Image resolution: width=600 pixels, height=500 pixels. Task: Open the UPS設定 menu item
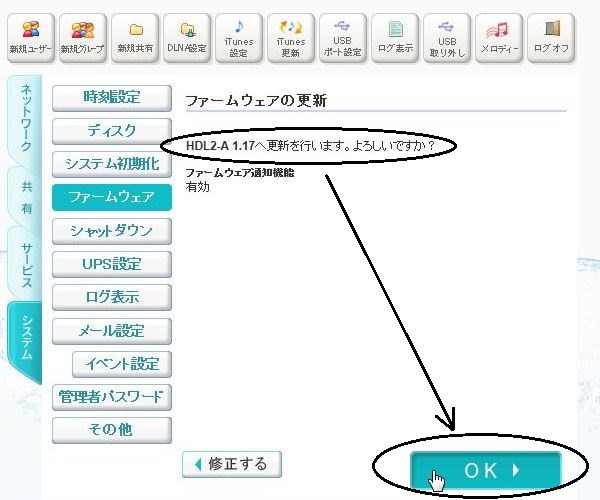pyautogui.click(x=112, y=264)
